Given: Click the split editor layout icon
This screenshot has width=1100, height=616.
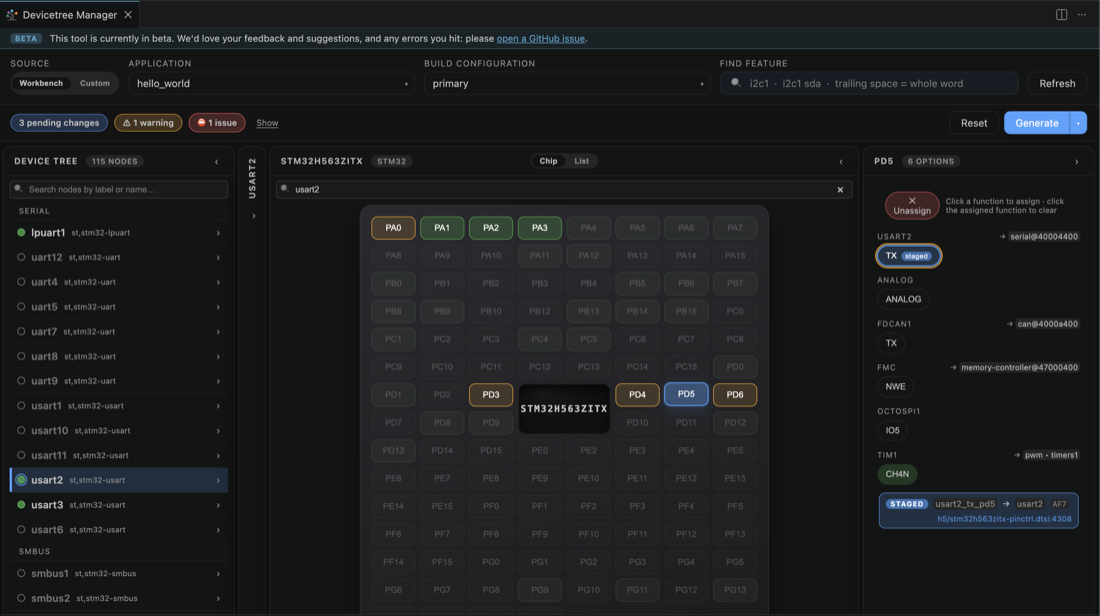Looking at the screenshot, I should tap(1061, 15).
